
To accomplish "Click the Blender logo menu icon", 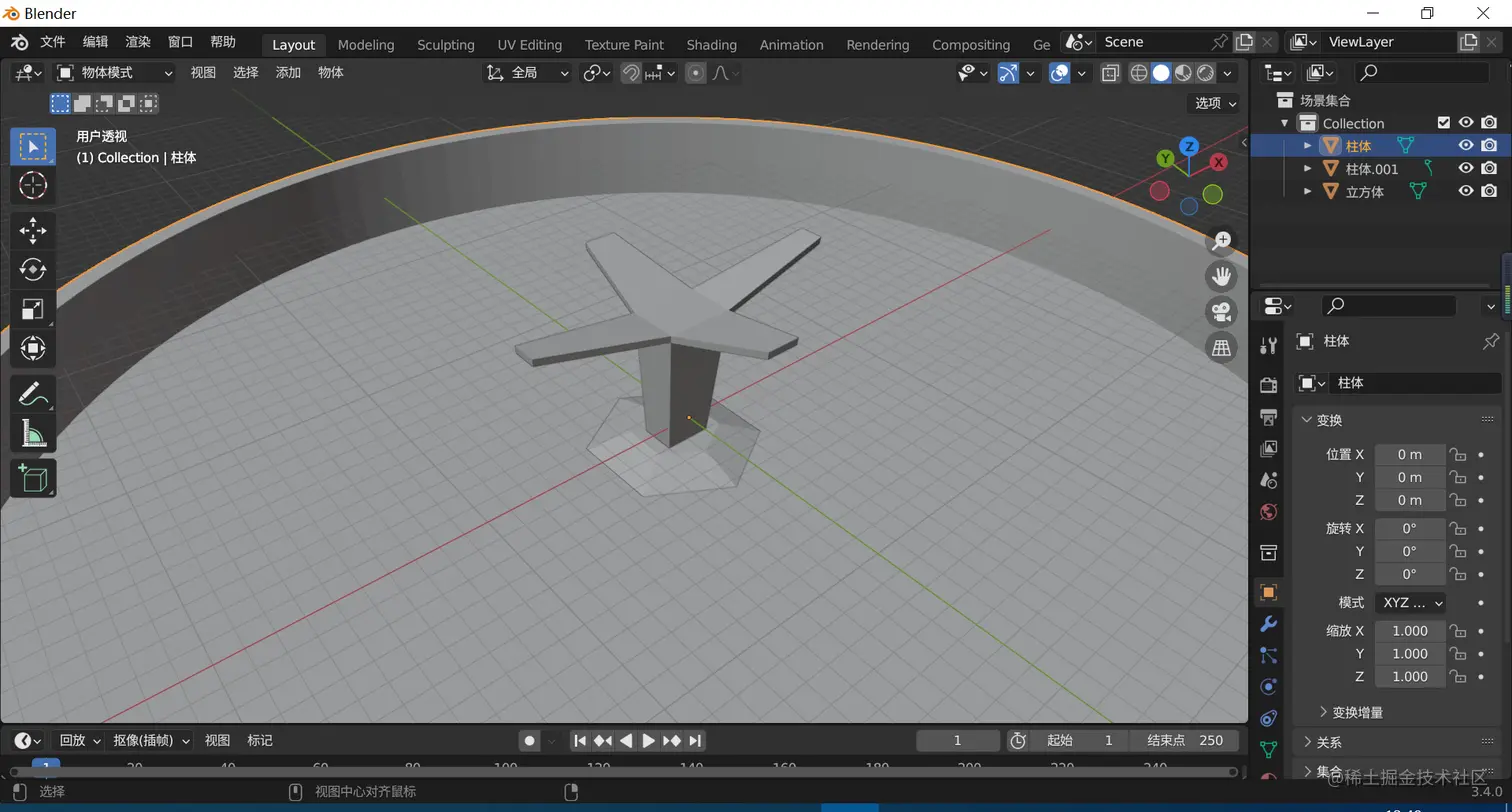I will pos(20,42).
